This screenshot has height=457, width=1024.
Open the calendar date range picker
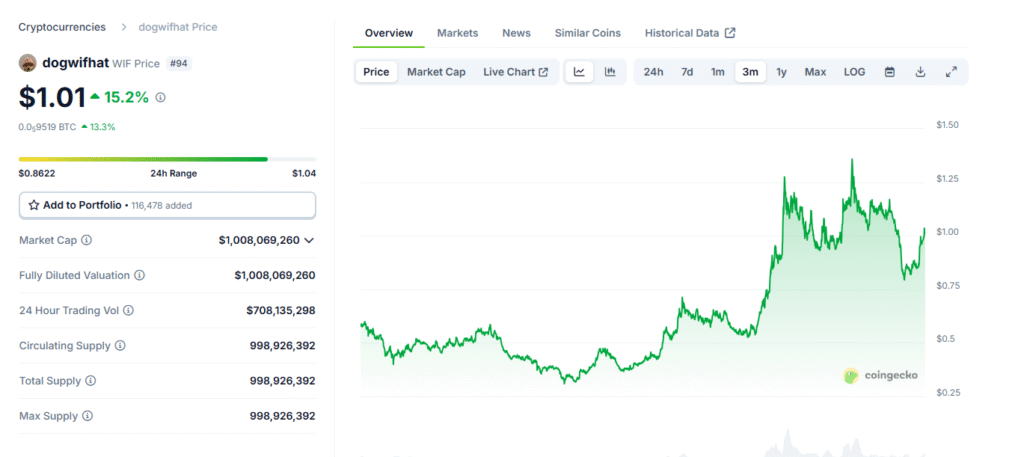pos(889,72)
